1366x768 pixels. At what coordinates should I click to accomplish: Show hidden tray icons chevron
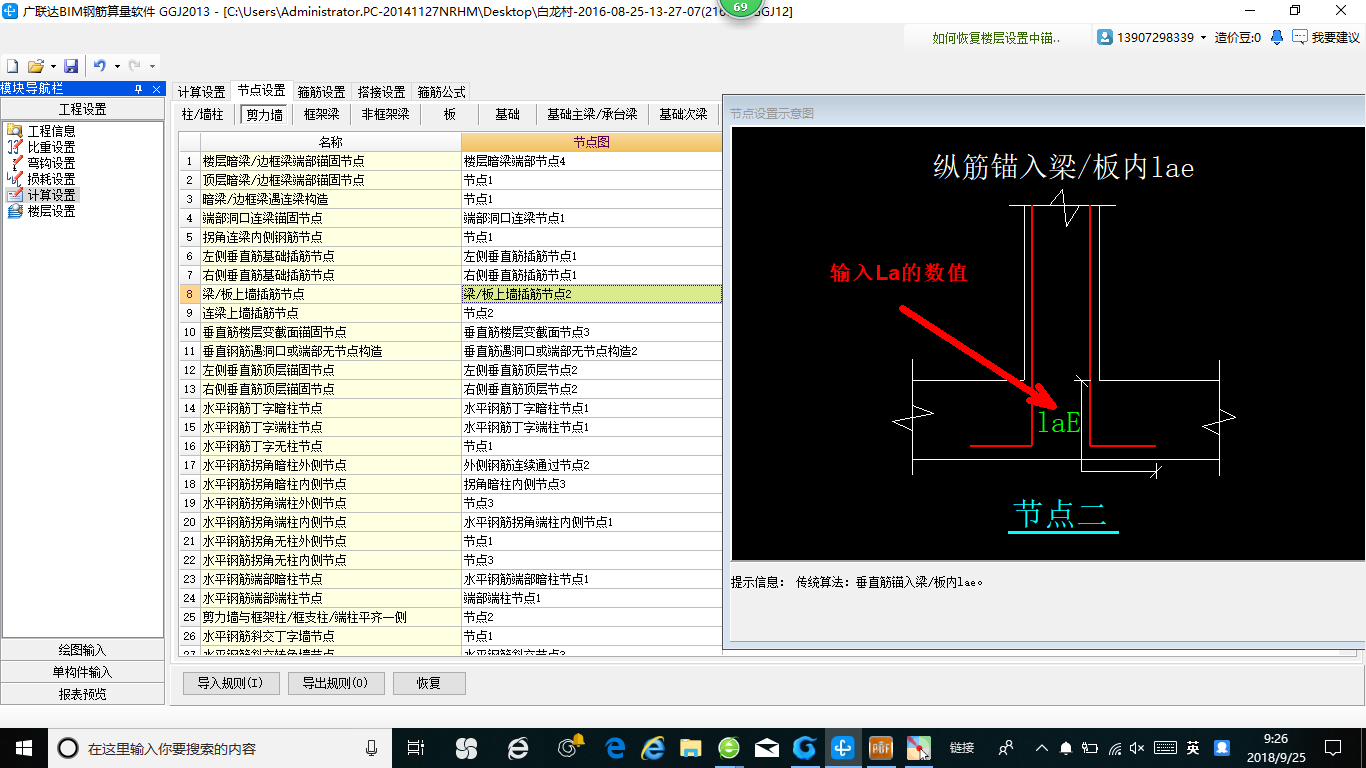pyautogui.click(x=1041, y=747)
